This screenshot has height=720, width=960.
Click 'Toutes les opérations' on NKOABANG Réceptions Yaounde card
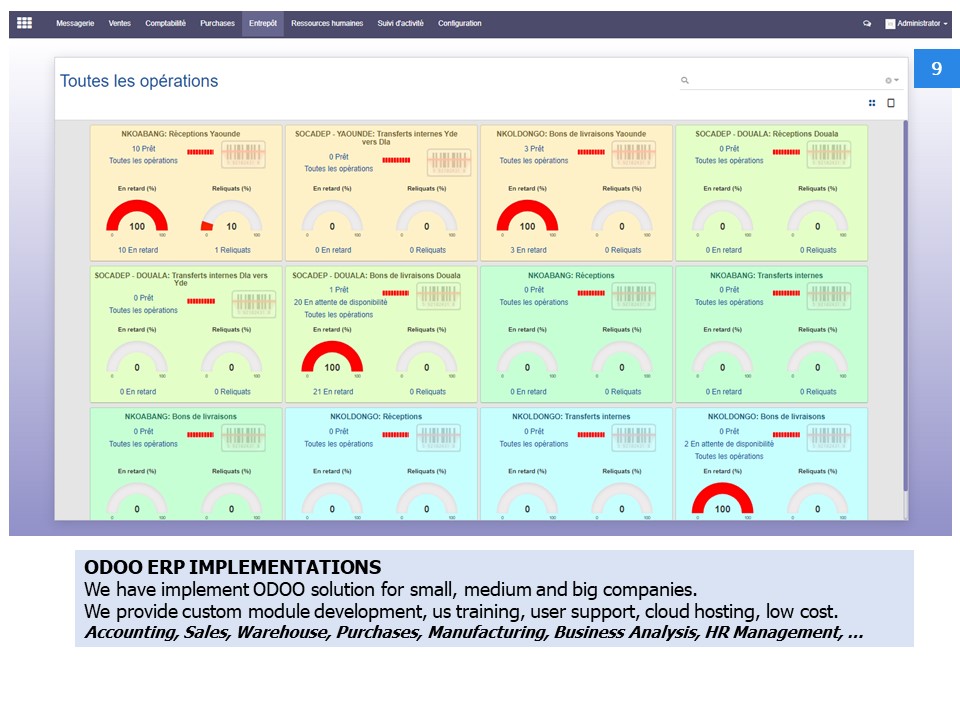pos(143,161)
